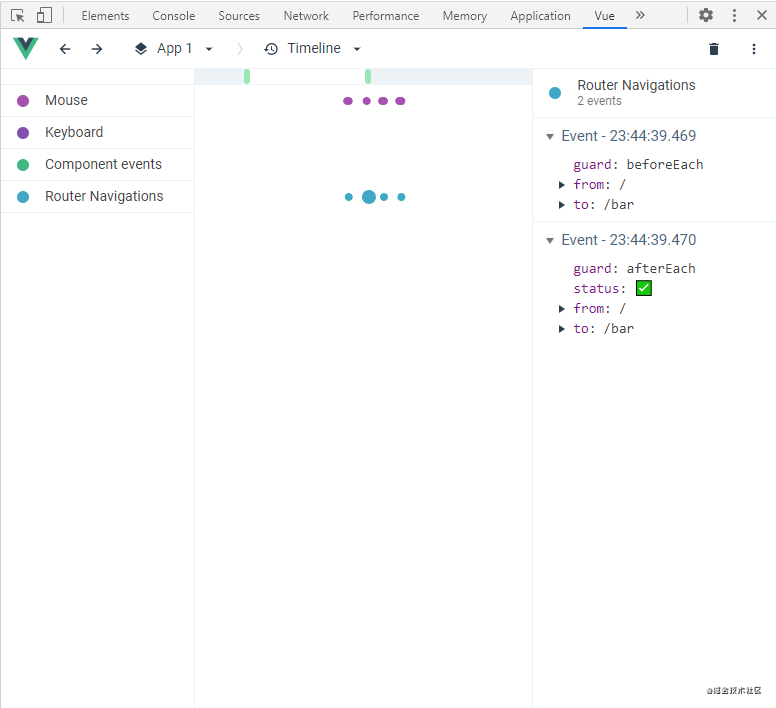Collapse the Event 23:44:39.470 group
Viewport: 776px width, 708px height.
click(550, 240)
